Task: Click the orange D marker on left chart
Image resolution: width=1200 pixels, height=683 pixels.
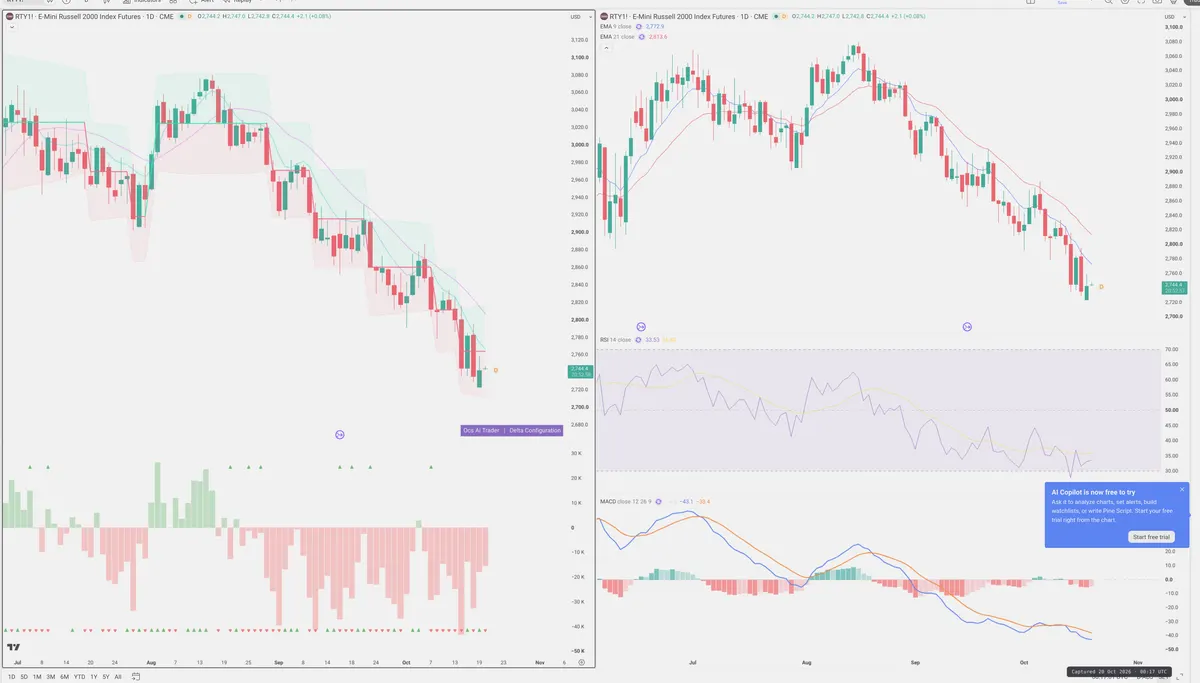Action: point(496,371)
